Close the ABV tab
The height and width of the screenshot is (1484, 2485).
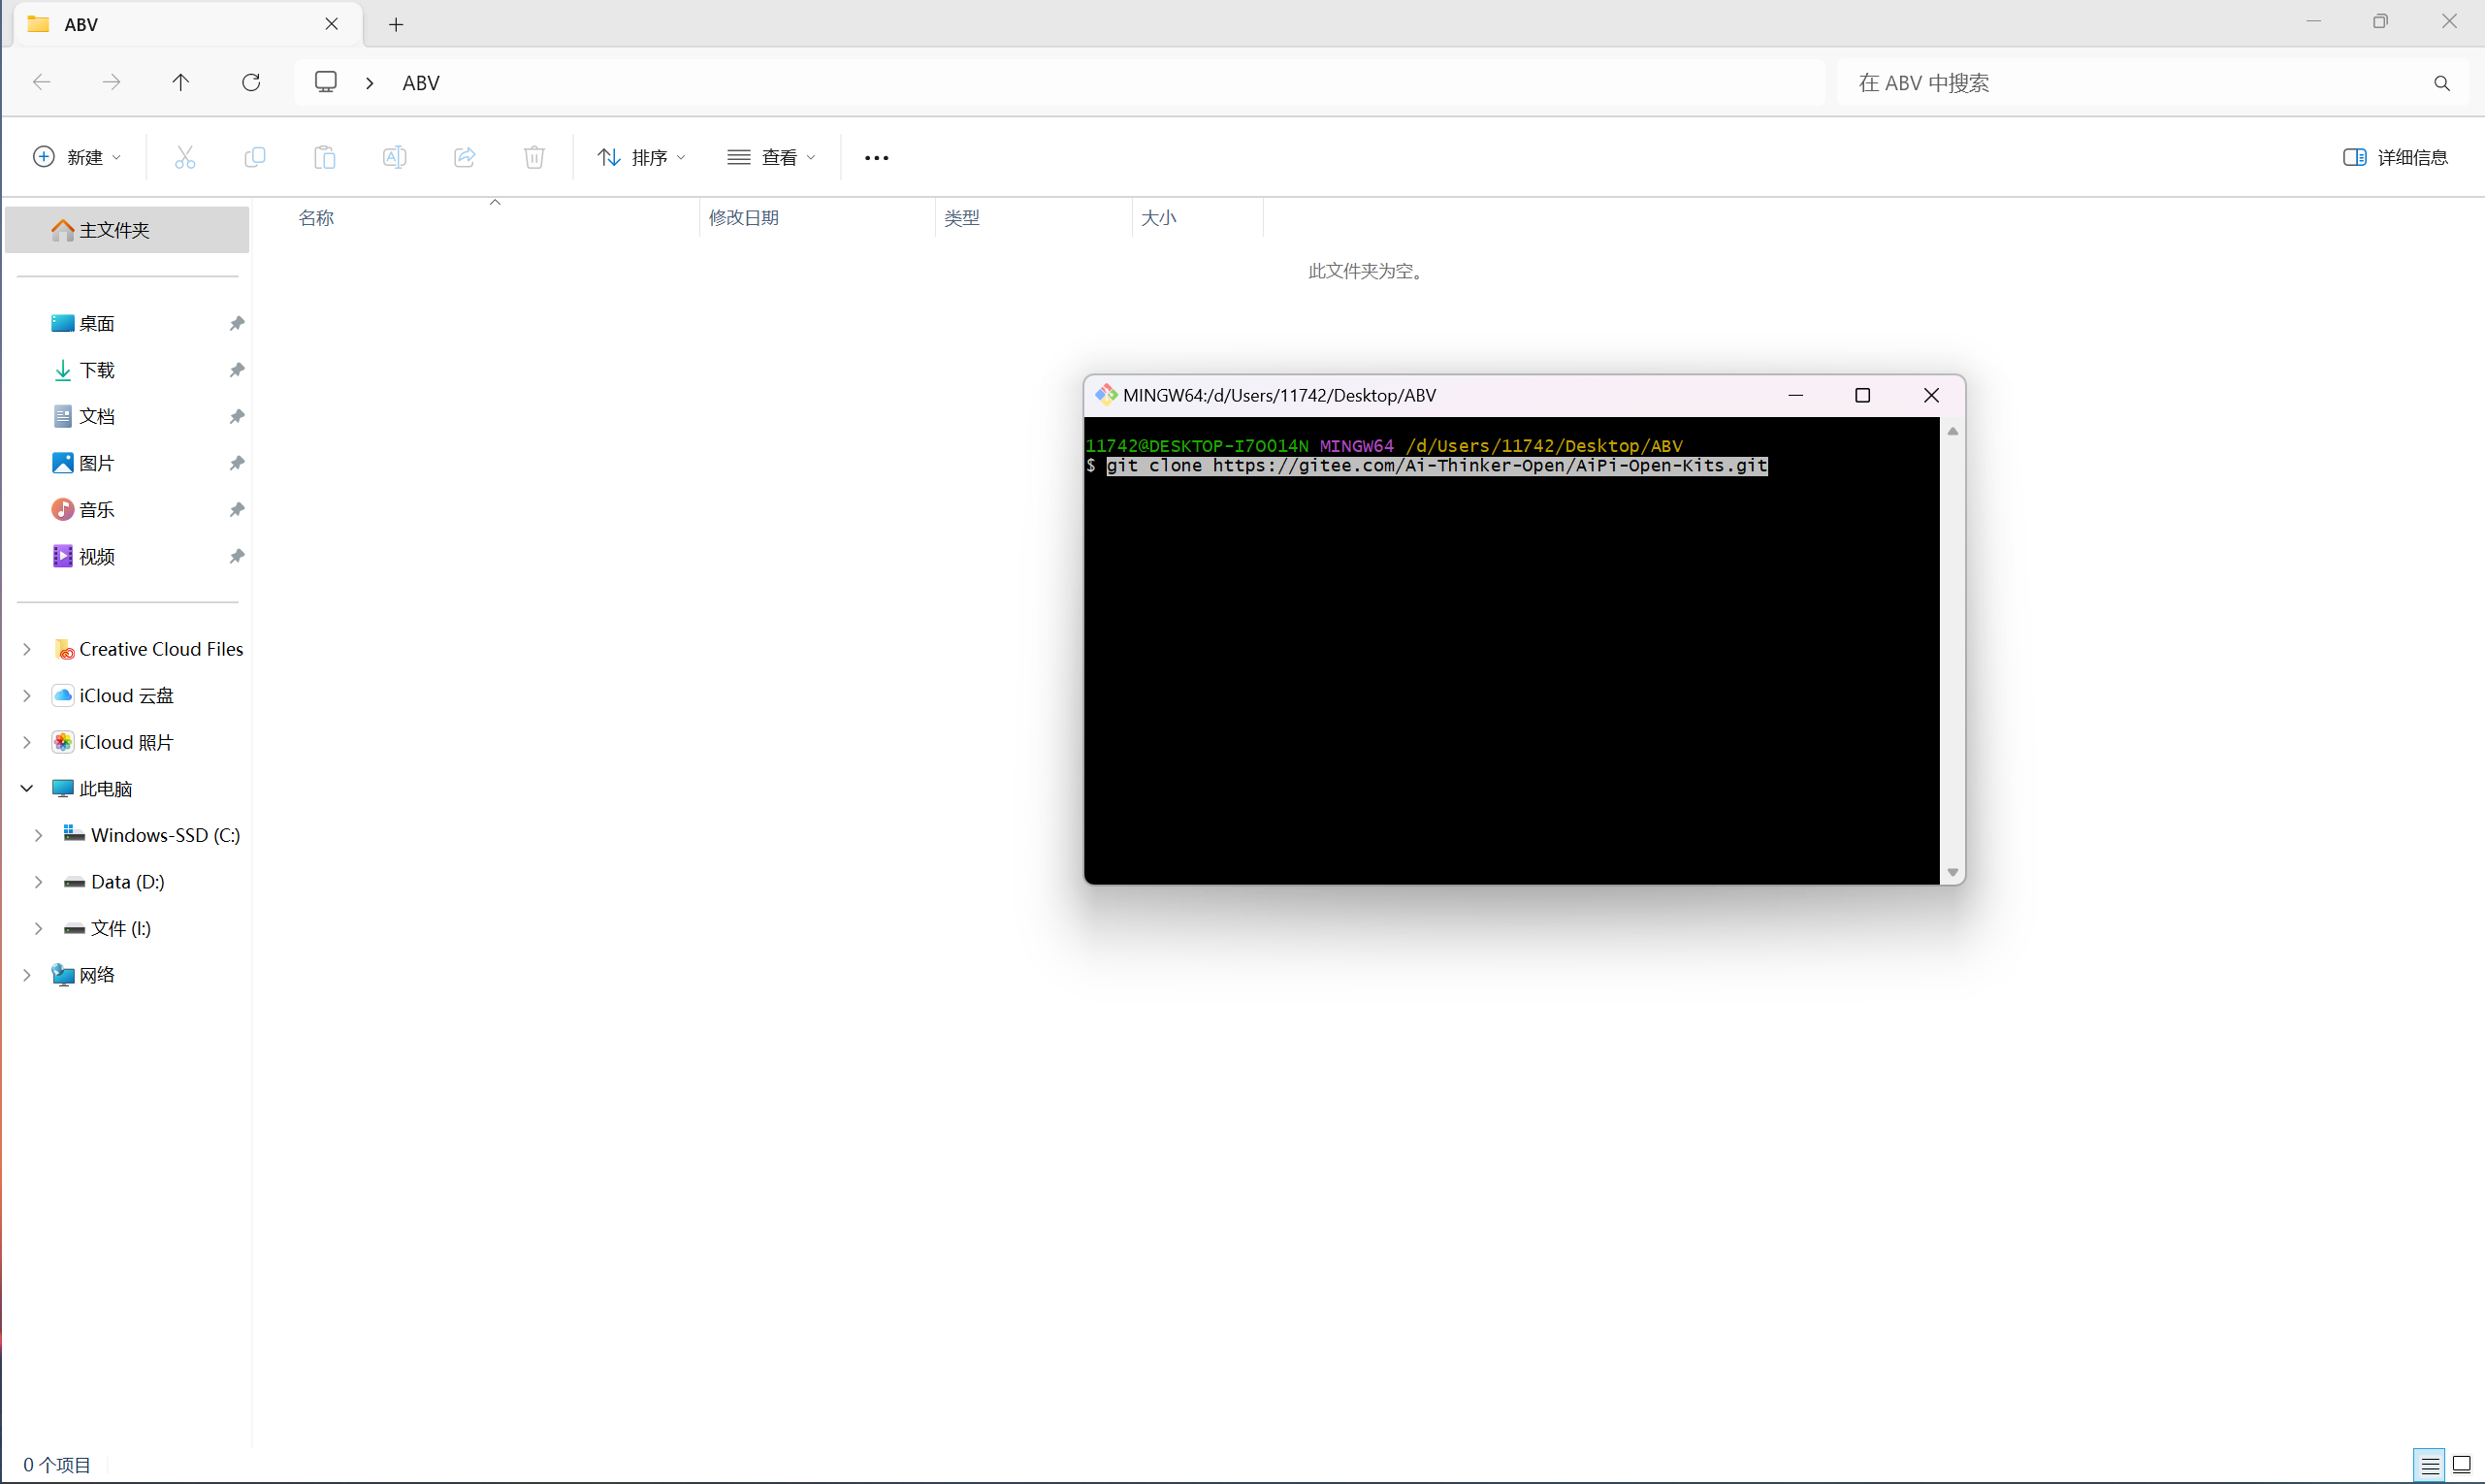[332, 24]
